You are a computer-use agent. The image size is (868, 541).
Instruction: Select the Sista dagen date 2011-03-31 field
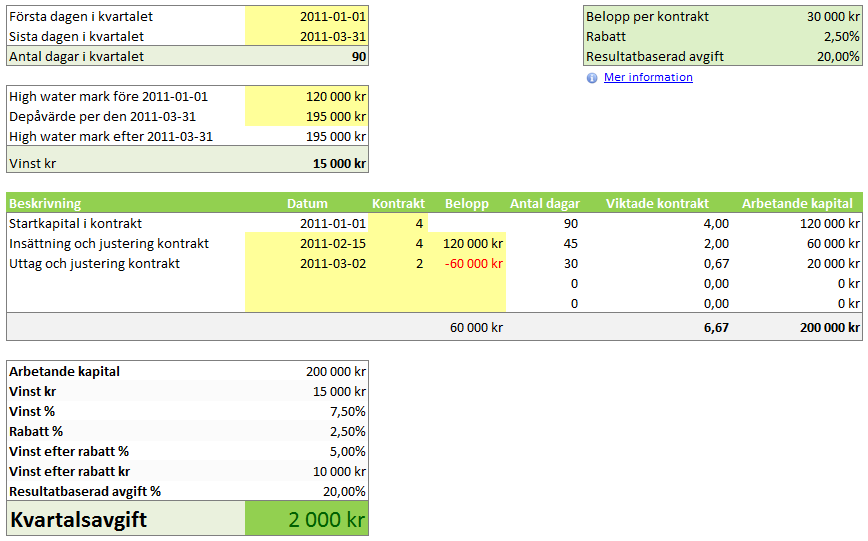307,37
